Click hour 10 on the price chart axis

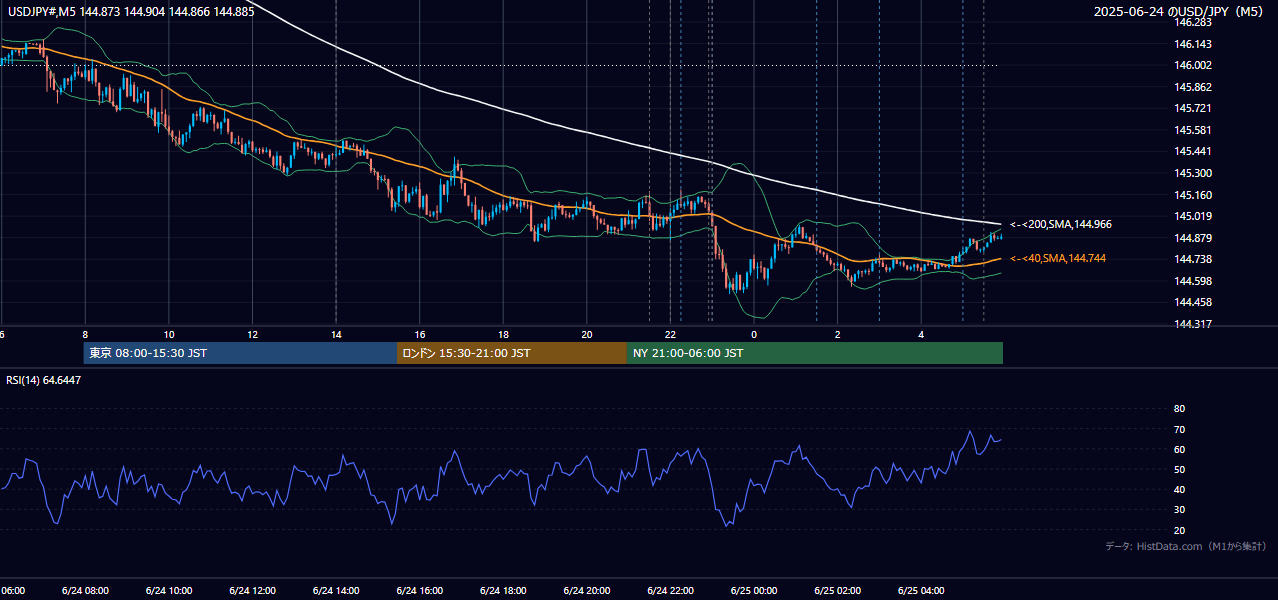coord(169,334)
